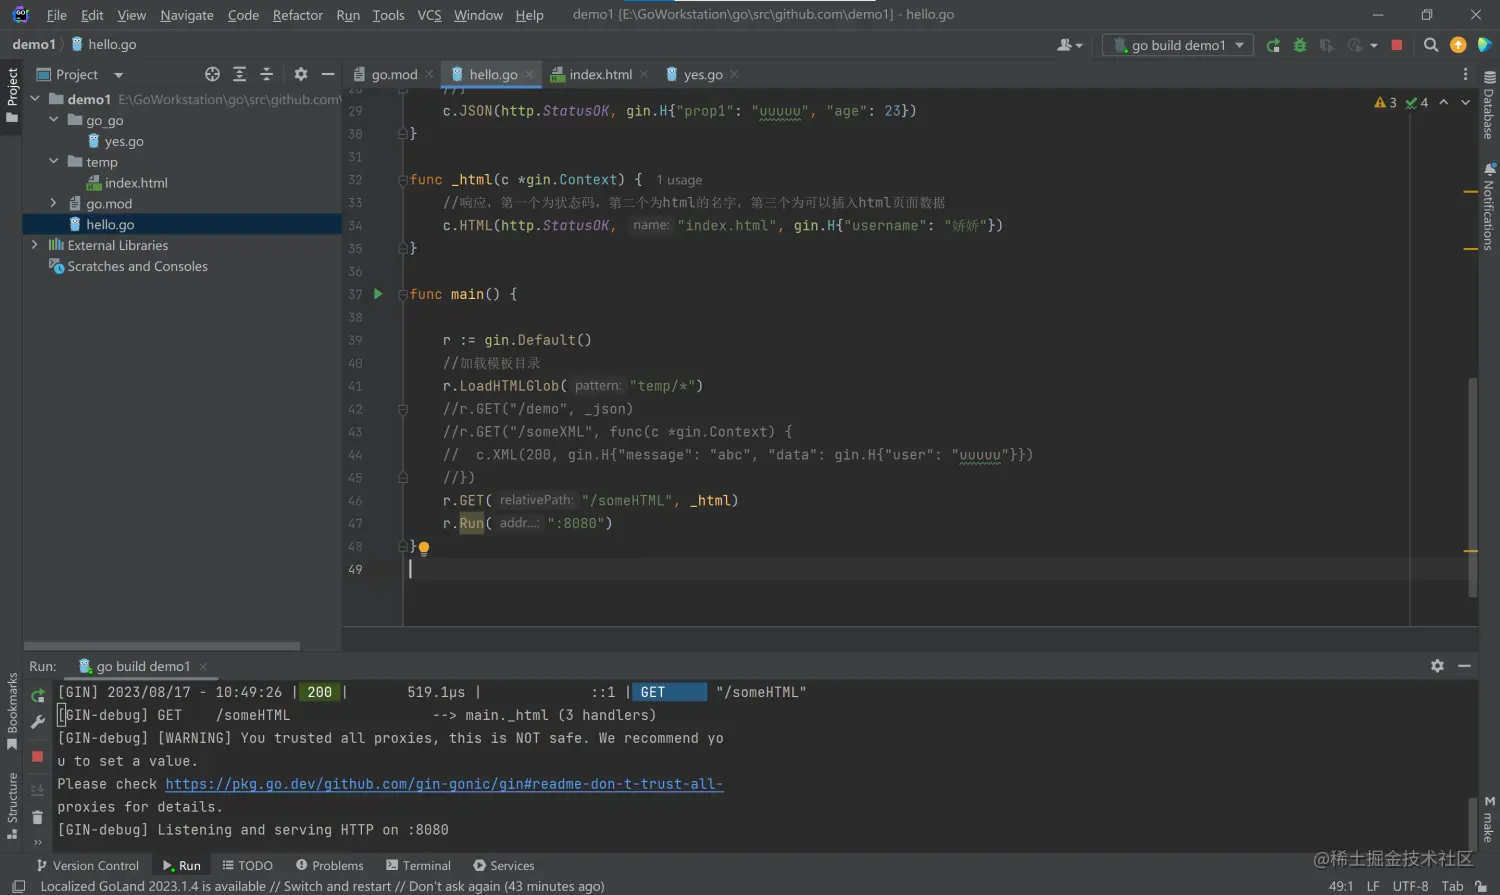This screenshot has width=1500, height=895.
Task: Rerun go build demo1 in the Run panel
Action: click(x=38, y=695)
